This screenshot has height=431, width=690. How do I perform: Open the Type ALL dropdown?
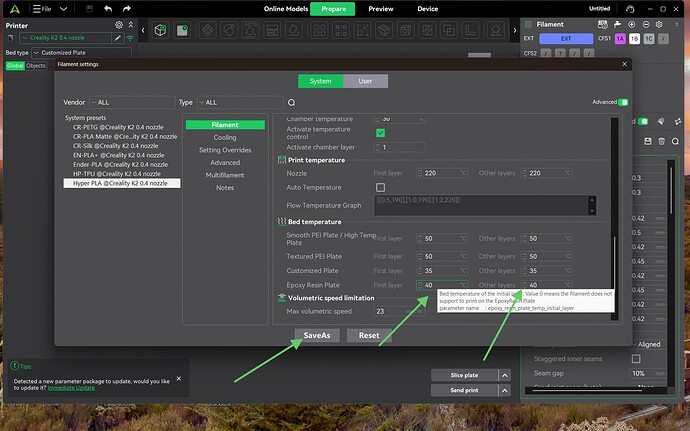(x=240, y=103)
